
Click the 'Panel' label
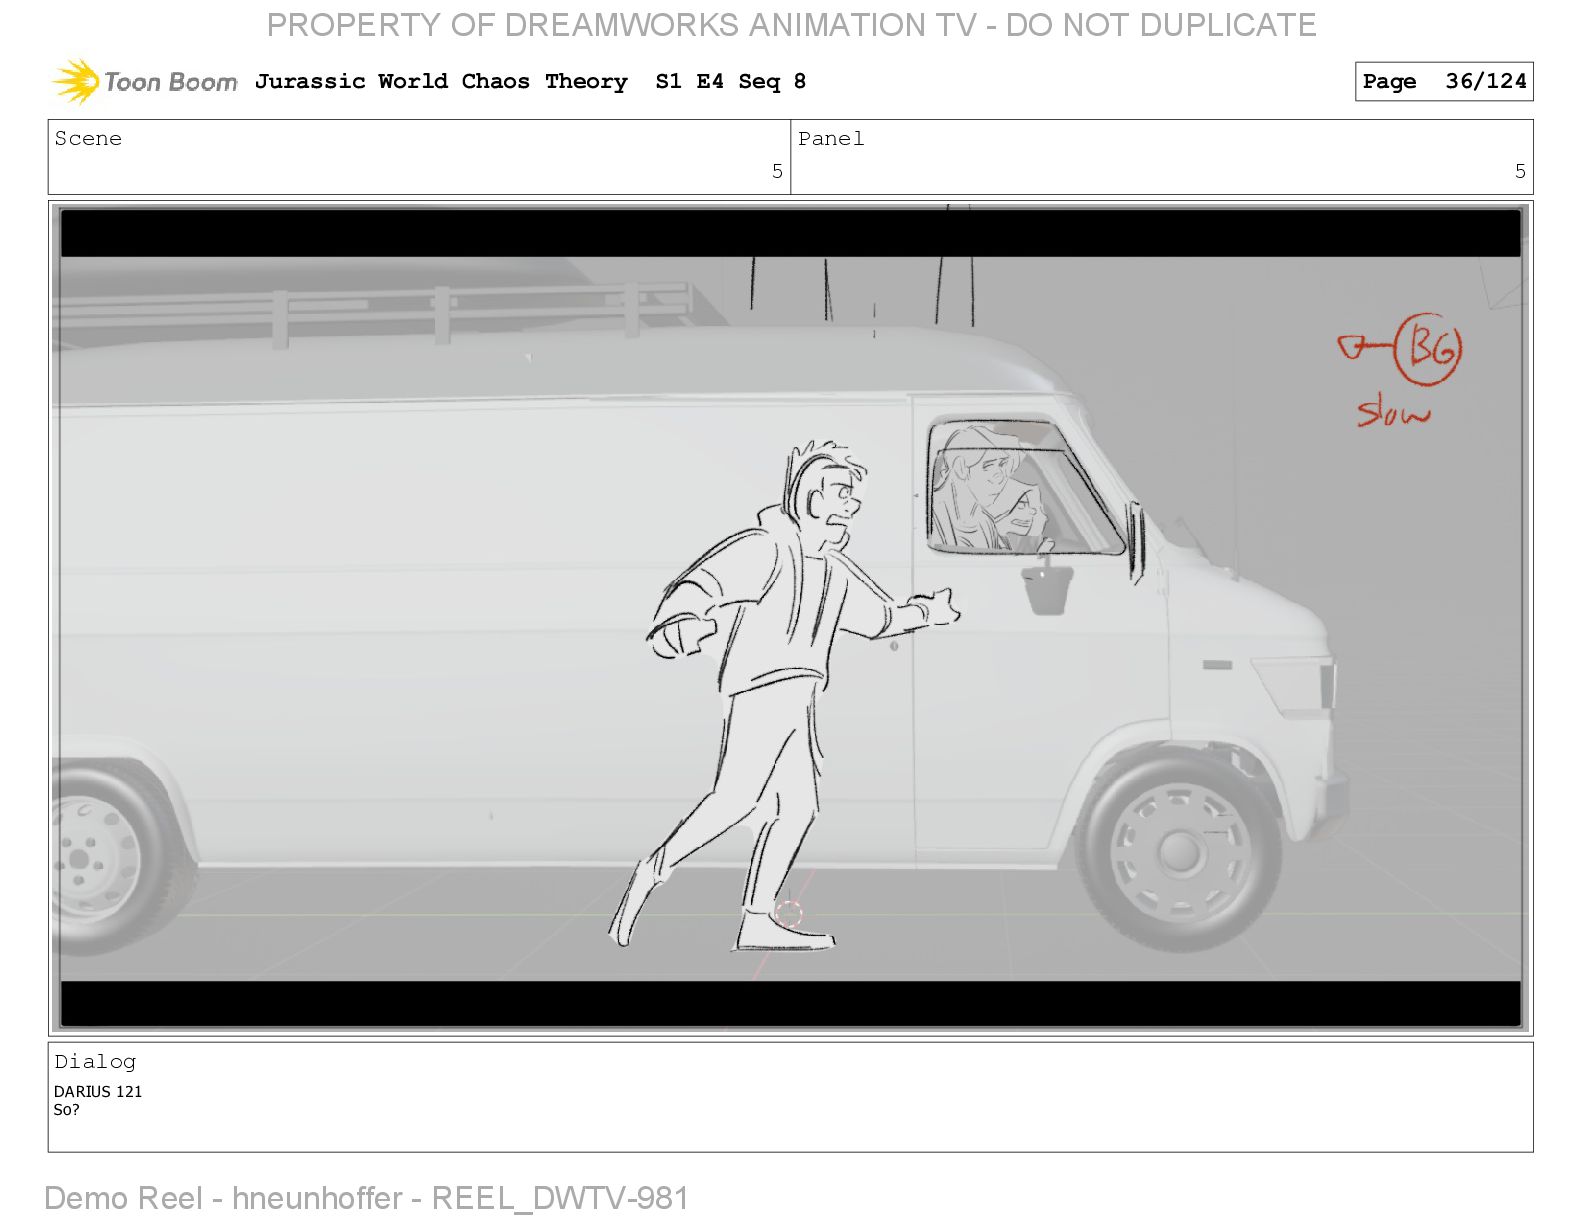coord(831,139)
